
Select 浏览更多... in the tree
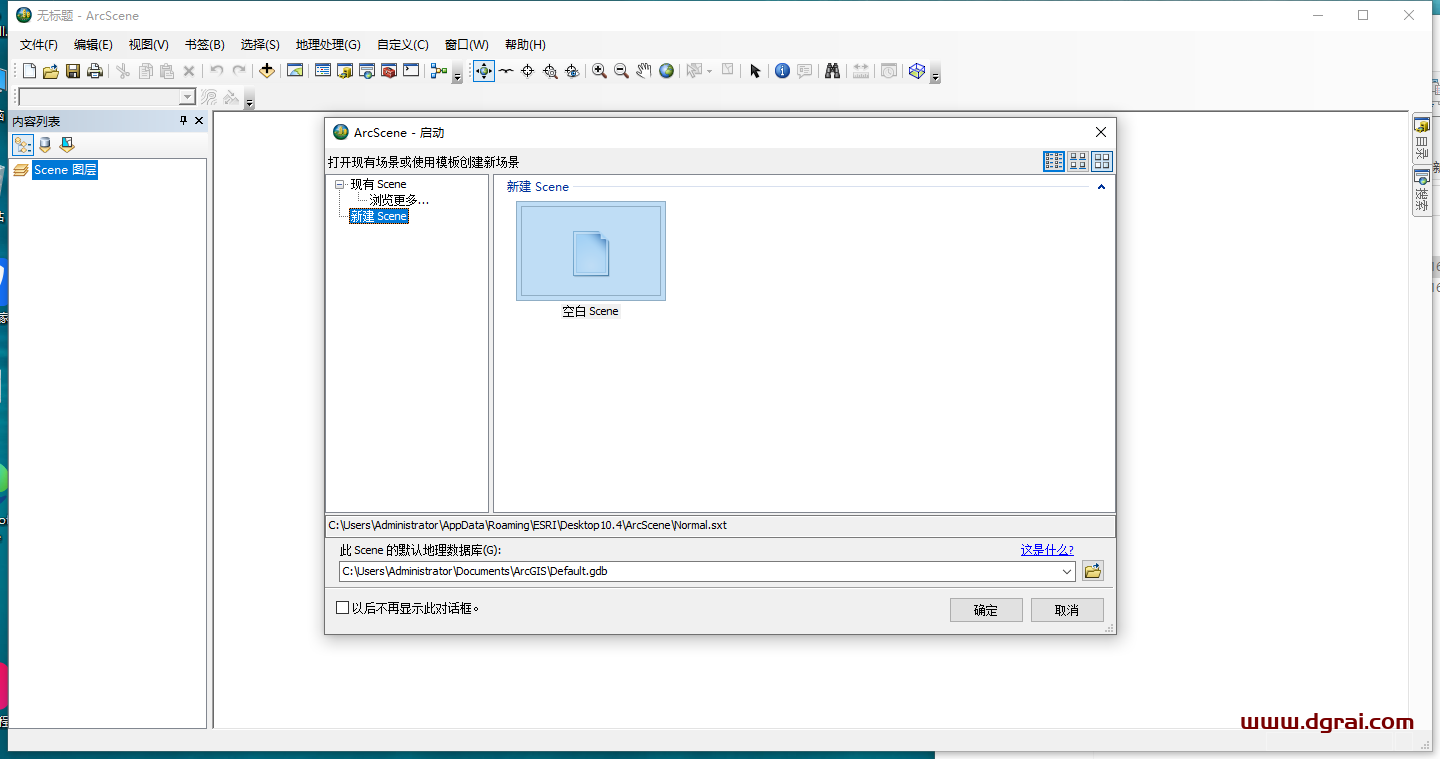tap(399, 200)
